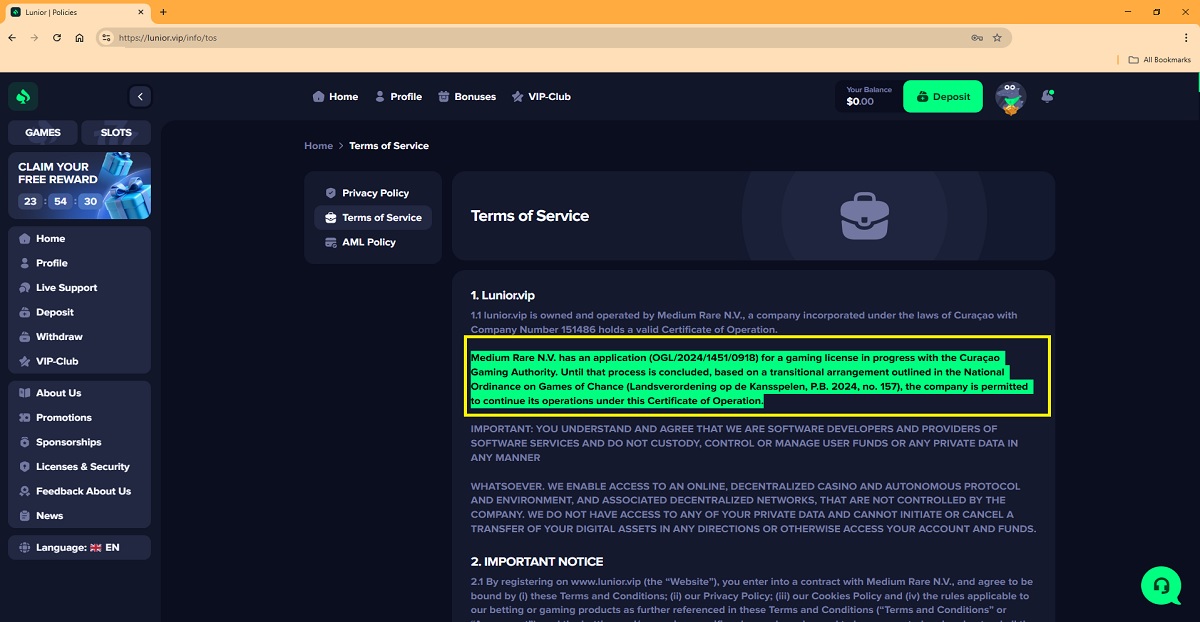Click the Claim Your Free Reward banner
Image resolution: width=1200 pixels, height=622 pixels.
(x=79, y=185)
